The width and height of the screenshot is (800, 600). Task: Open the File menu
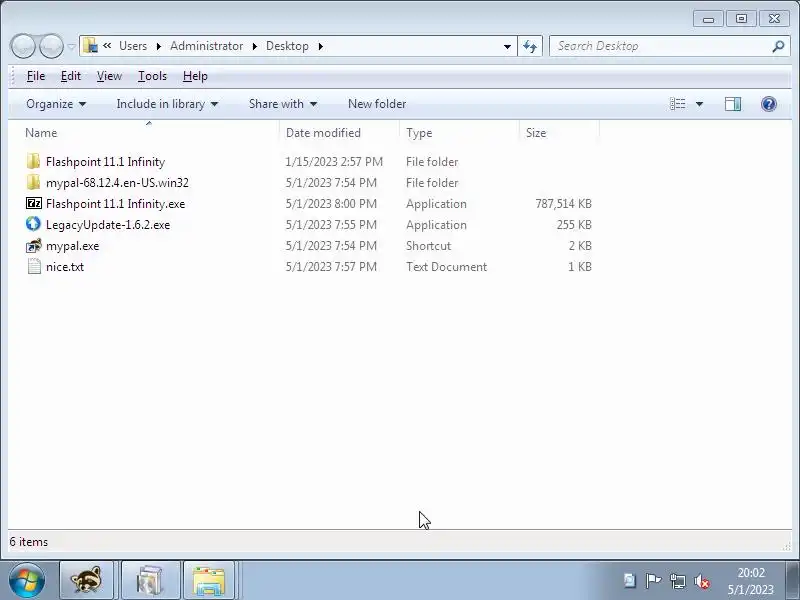pos(36,76)
